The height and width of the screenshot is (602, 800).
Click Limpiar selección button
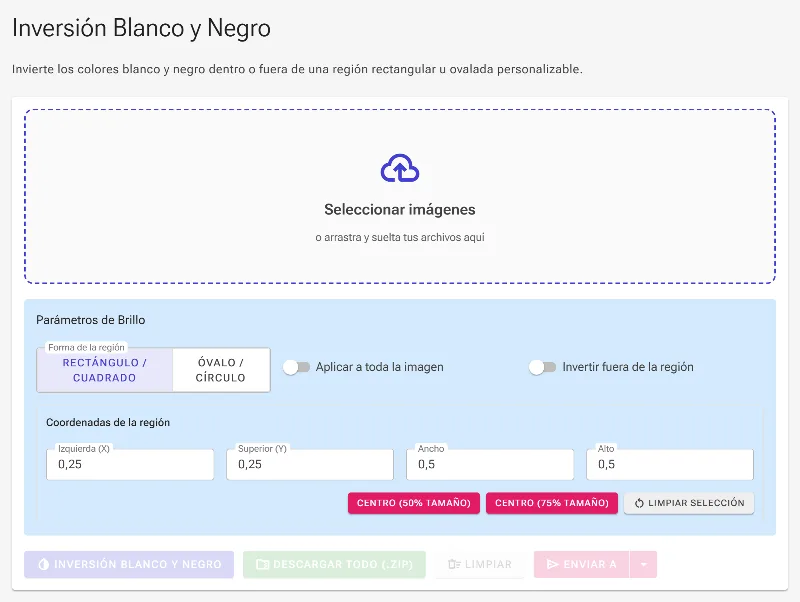pos(689,503)
